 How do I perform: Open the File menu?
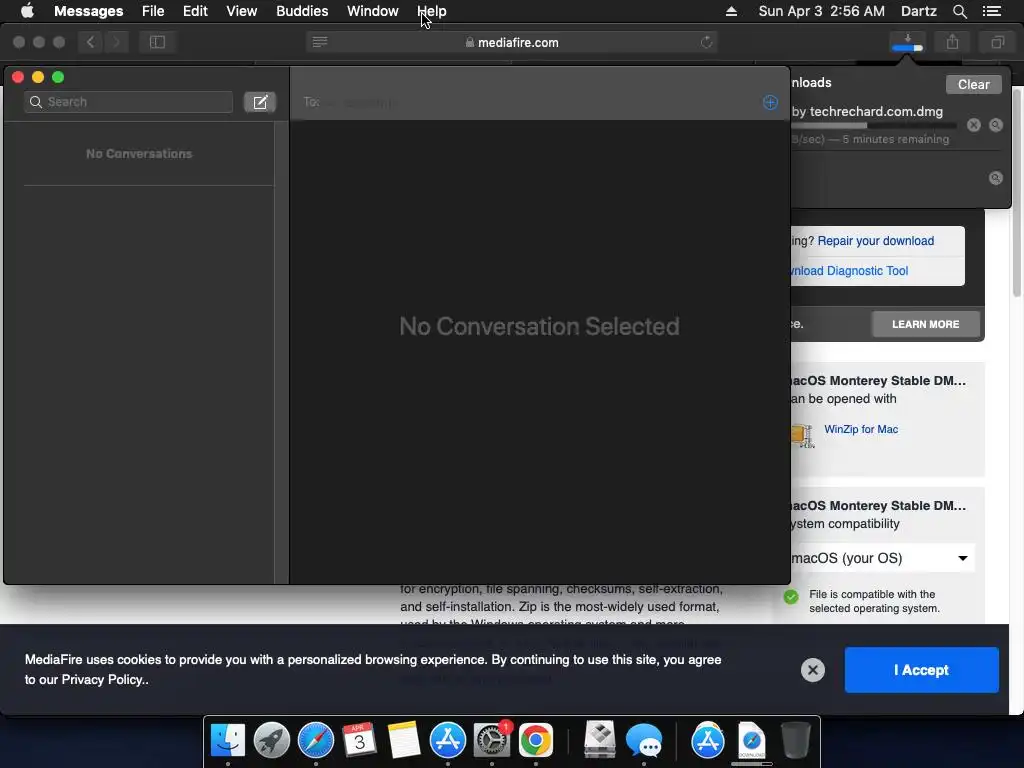click(x=153, y=11)
